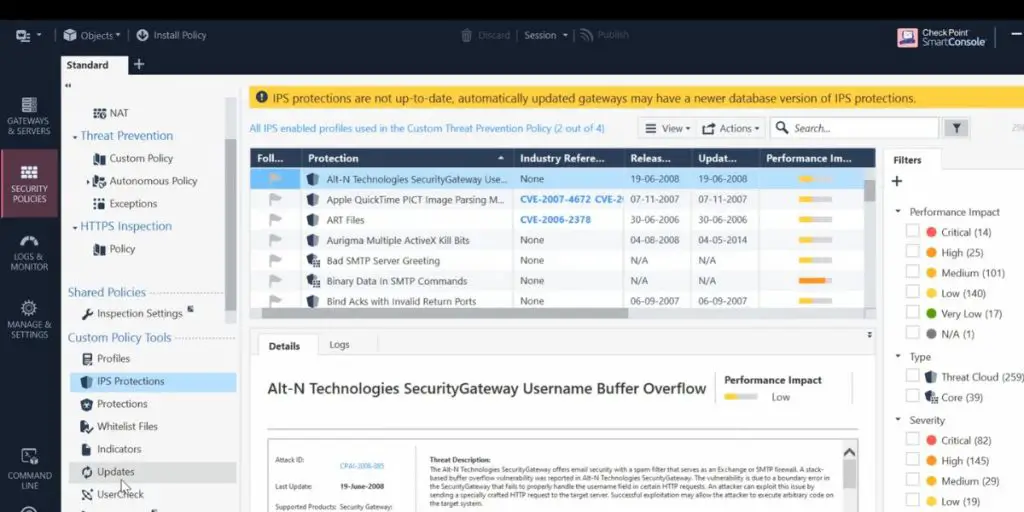The image size is (1024, 512).
Task: Collapse the Performance Impact filter group
Action: point(898,212)
